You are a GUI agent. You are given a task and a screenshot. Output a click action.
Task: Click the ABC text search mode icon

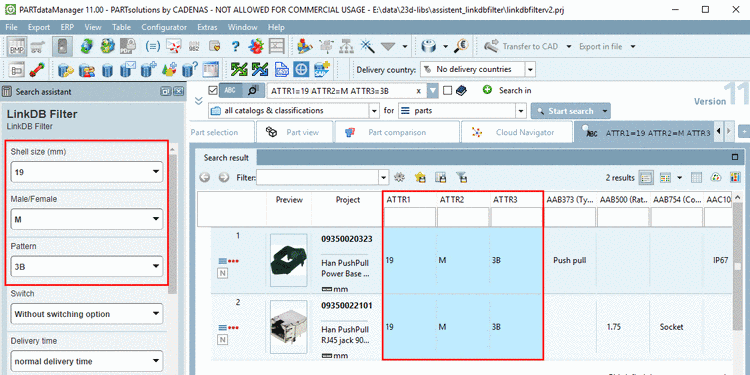[230, 90]
